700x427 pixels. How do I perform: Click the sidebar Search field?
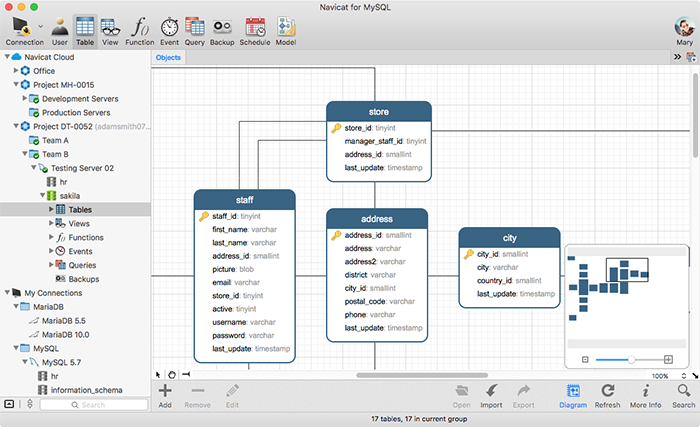(x=94, y=405)
